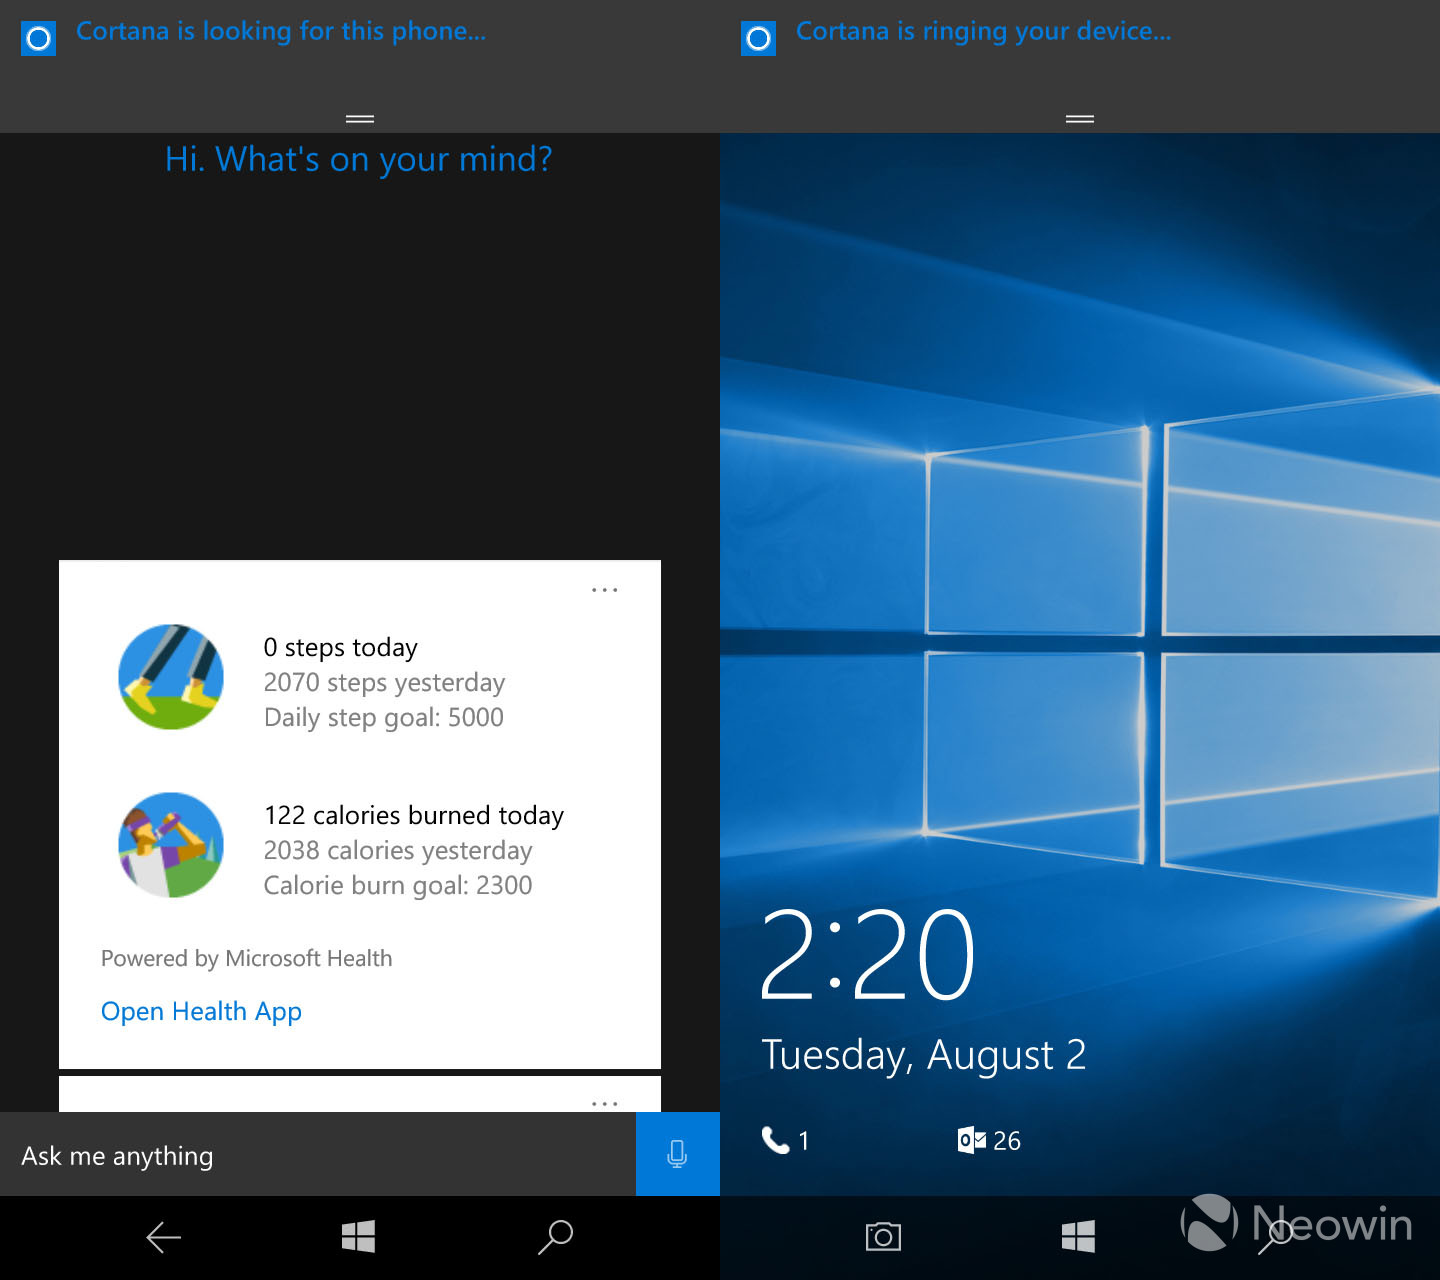This screenshot has height=1280, width=1440.
Task: Tap Powered by Microsoft Health text
Action: click(x=246, y=958)
